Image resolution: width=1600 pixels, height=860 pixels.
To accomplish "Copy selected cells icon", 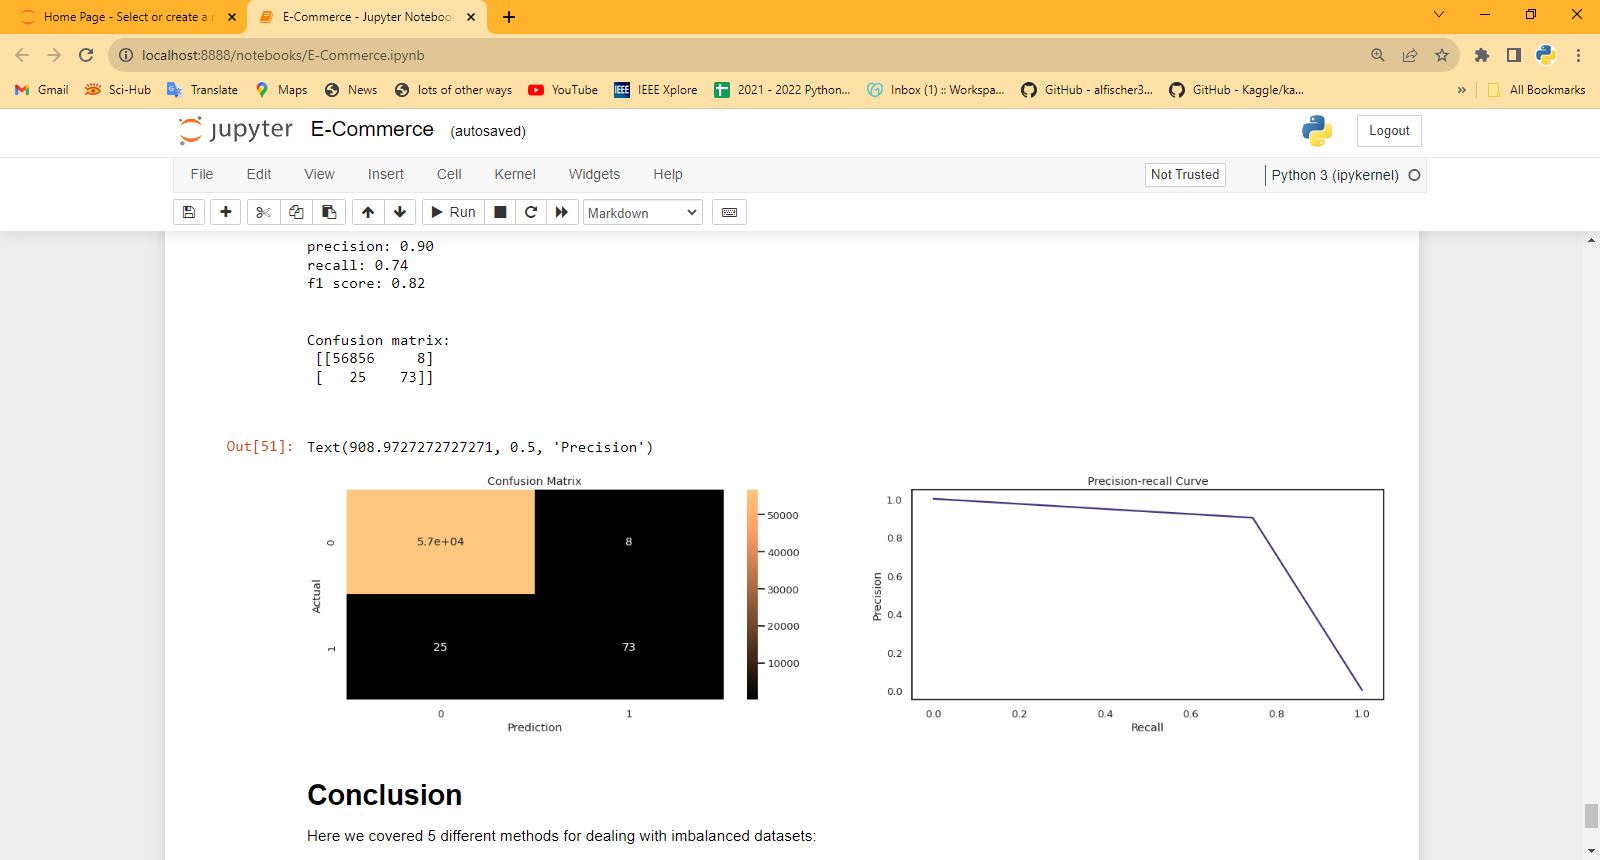I will point(296,212).
